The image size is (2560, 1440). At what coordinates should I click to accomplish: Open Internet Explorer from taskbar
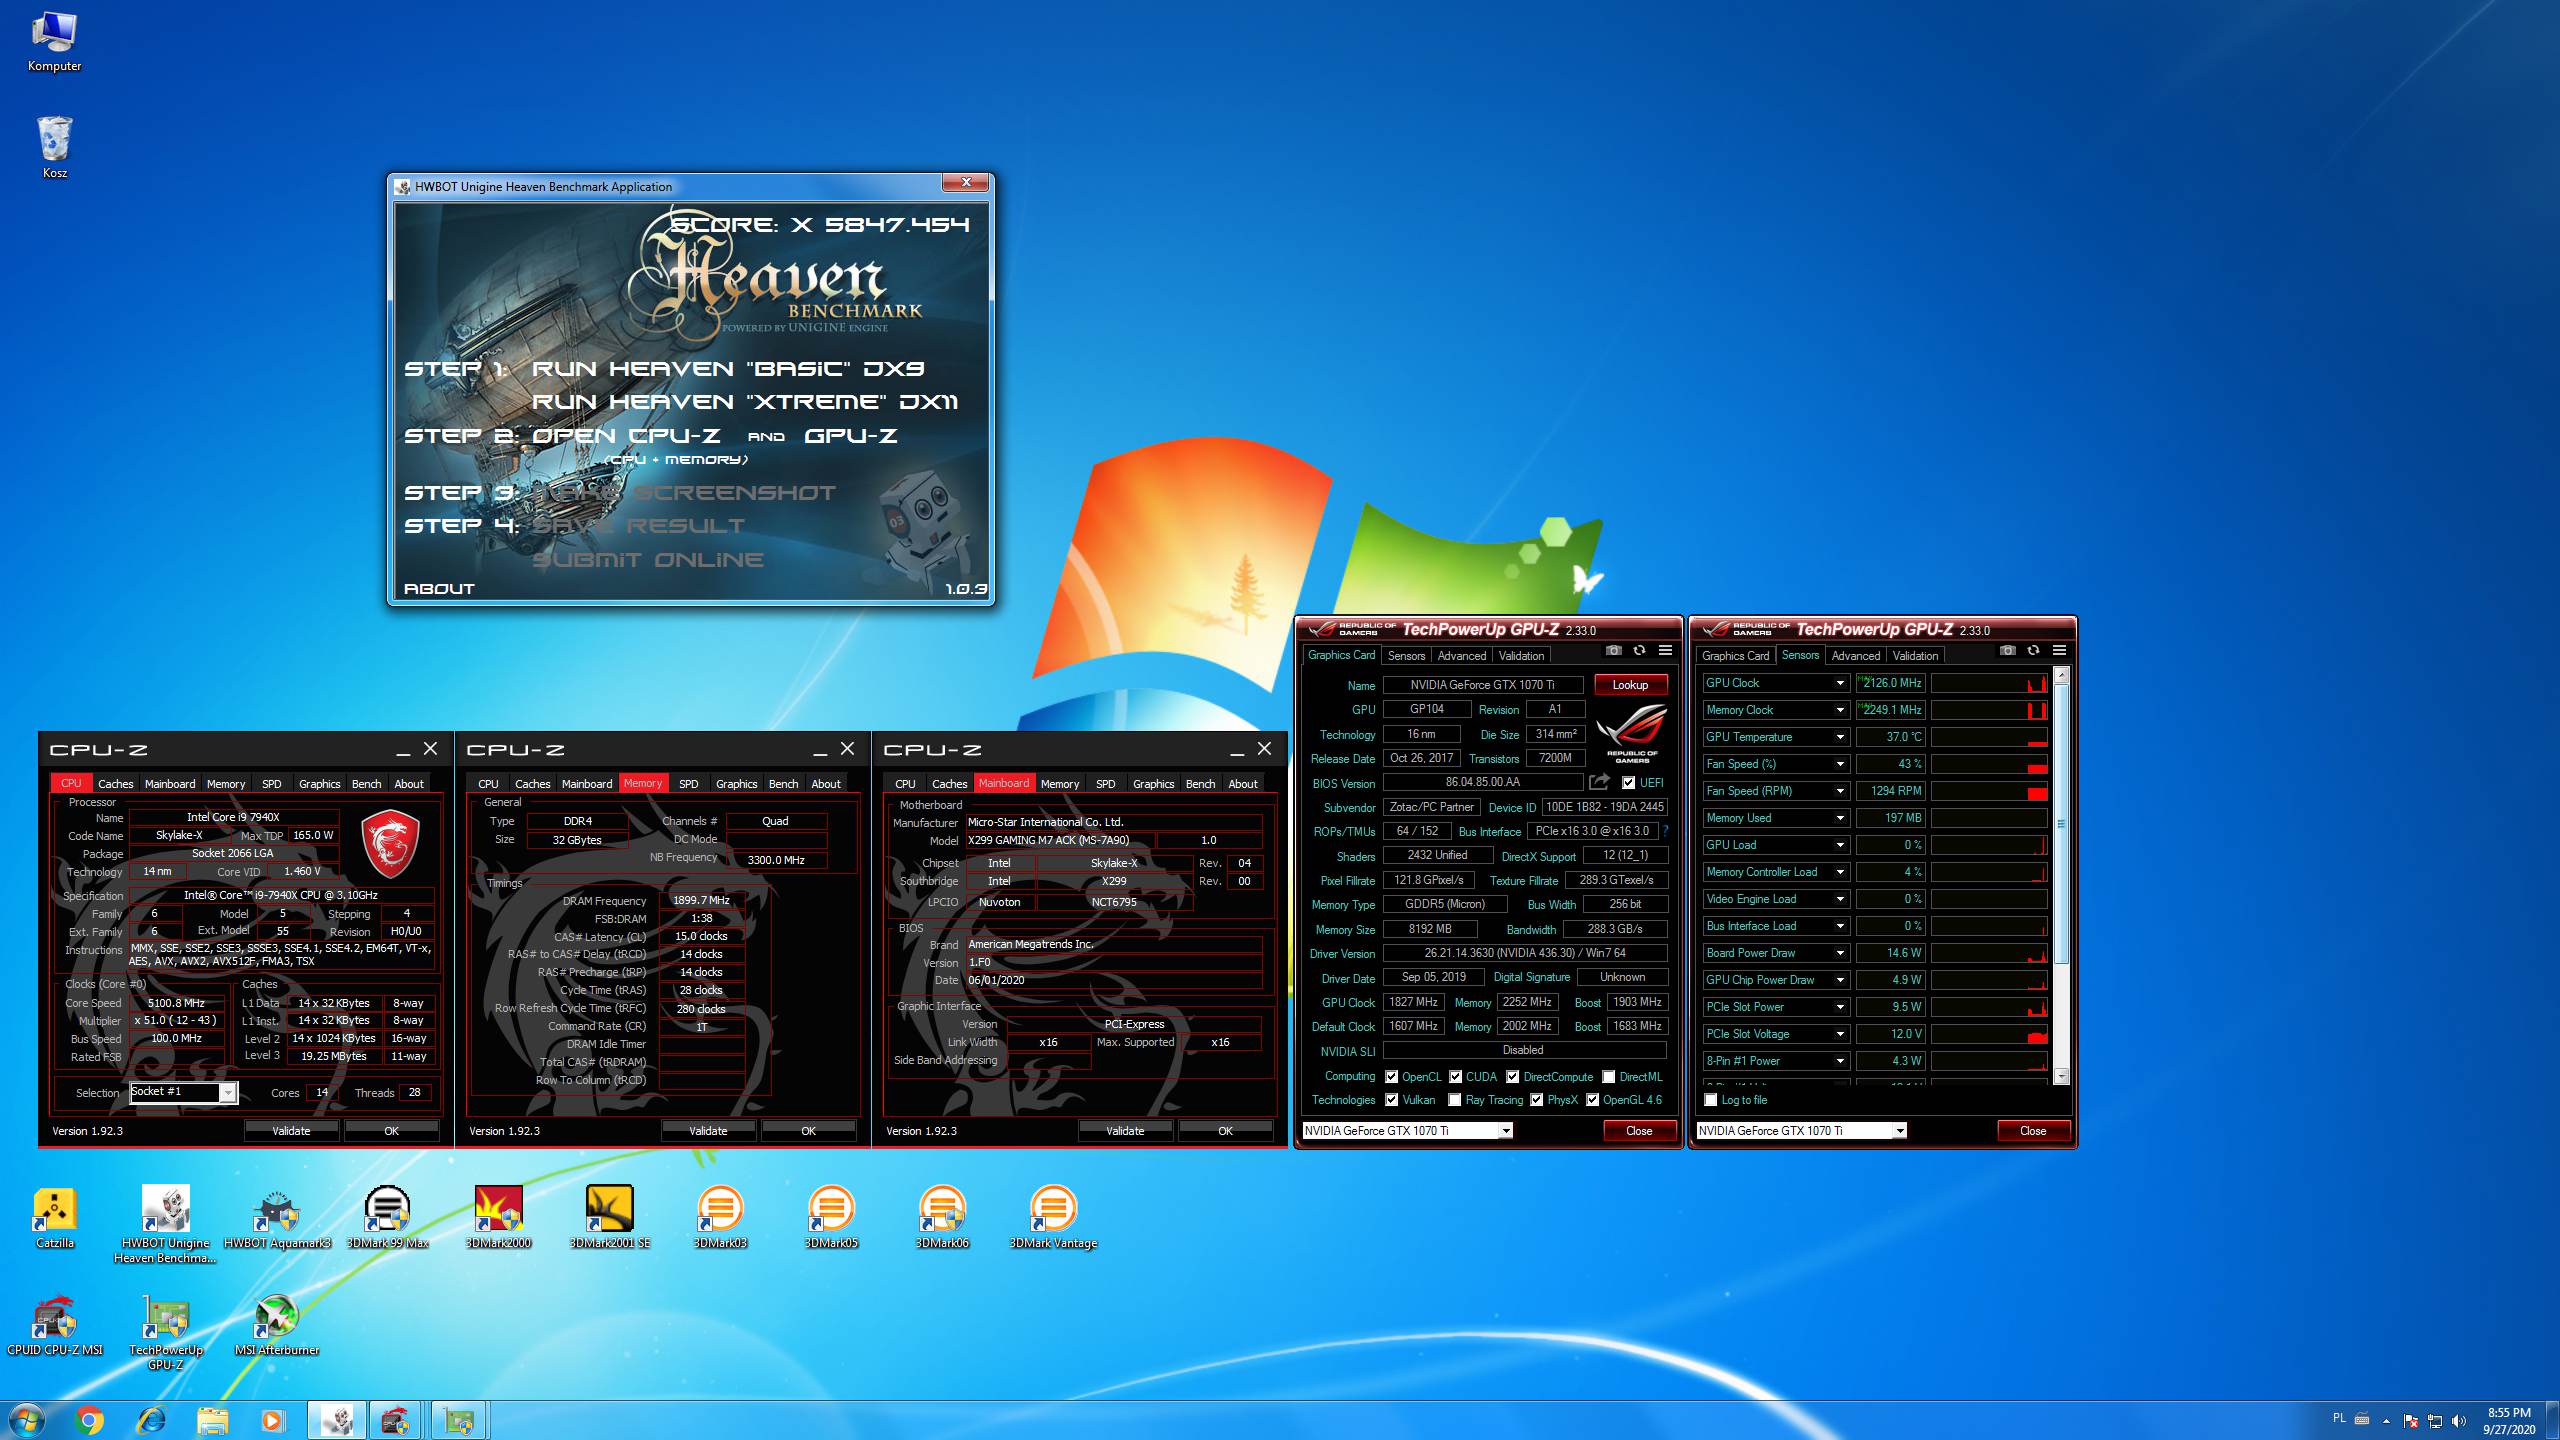tap(151, 1420)
